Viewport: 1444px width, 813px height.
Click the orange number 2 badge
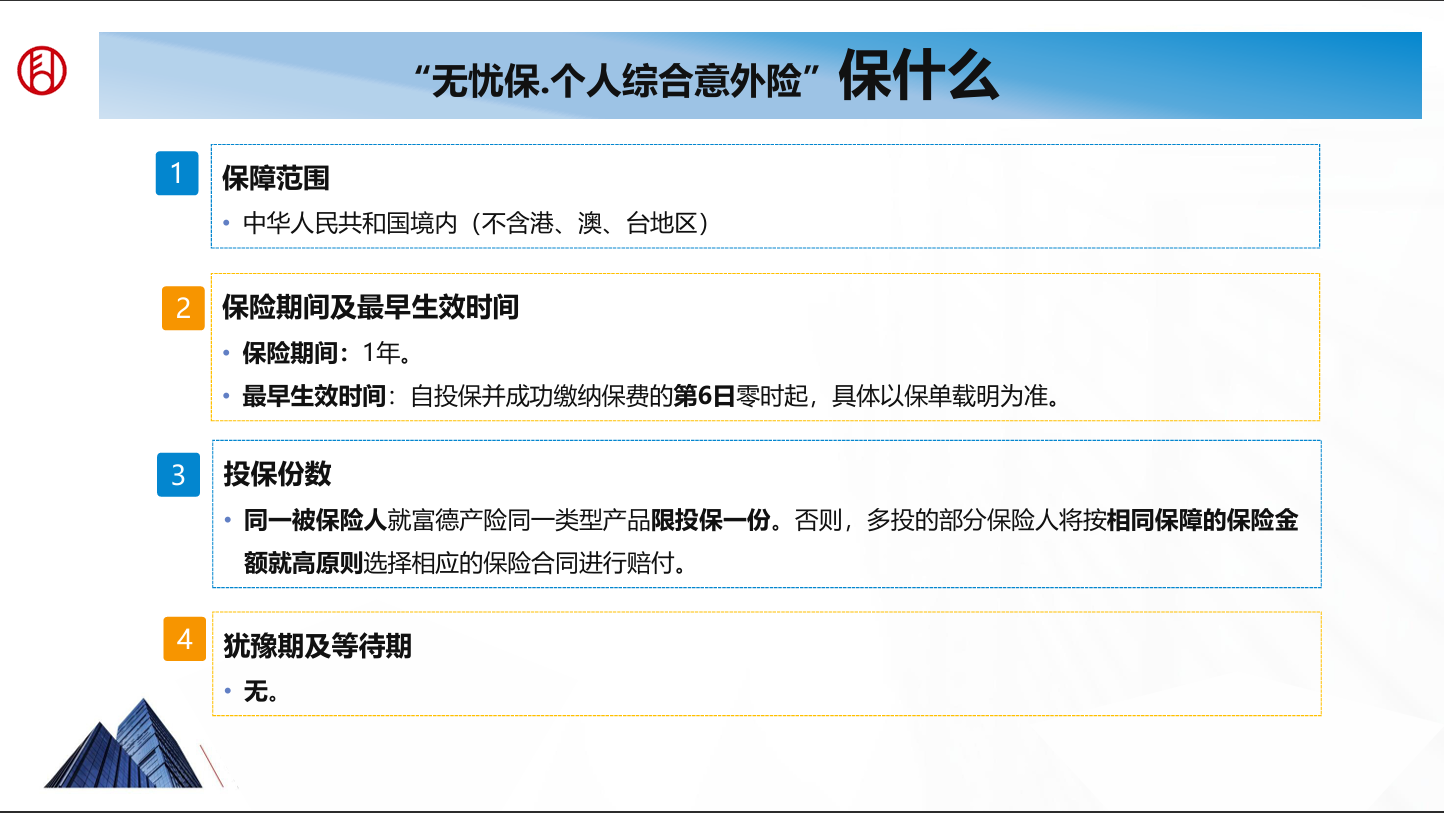tap(183, 307)
